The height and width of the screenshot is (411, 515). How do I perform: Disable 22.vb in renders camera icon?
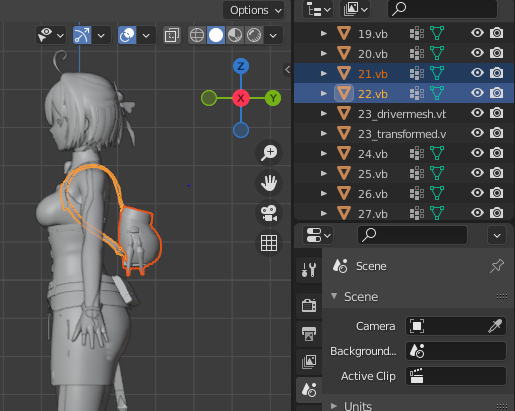(497, 93)
